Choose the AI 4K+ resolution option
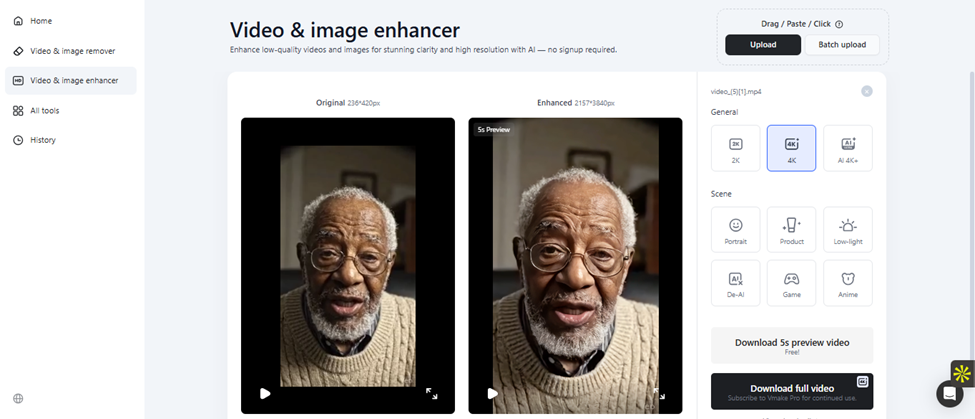This screenshot has height=419, width=975. click(848, 148)
